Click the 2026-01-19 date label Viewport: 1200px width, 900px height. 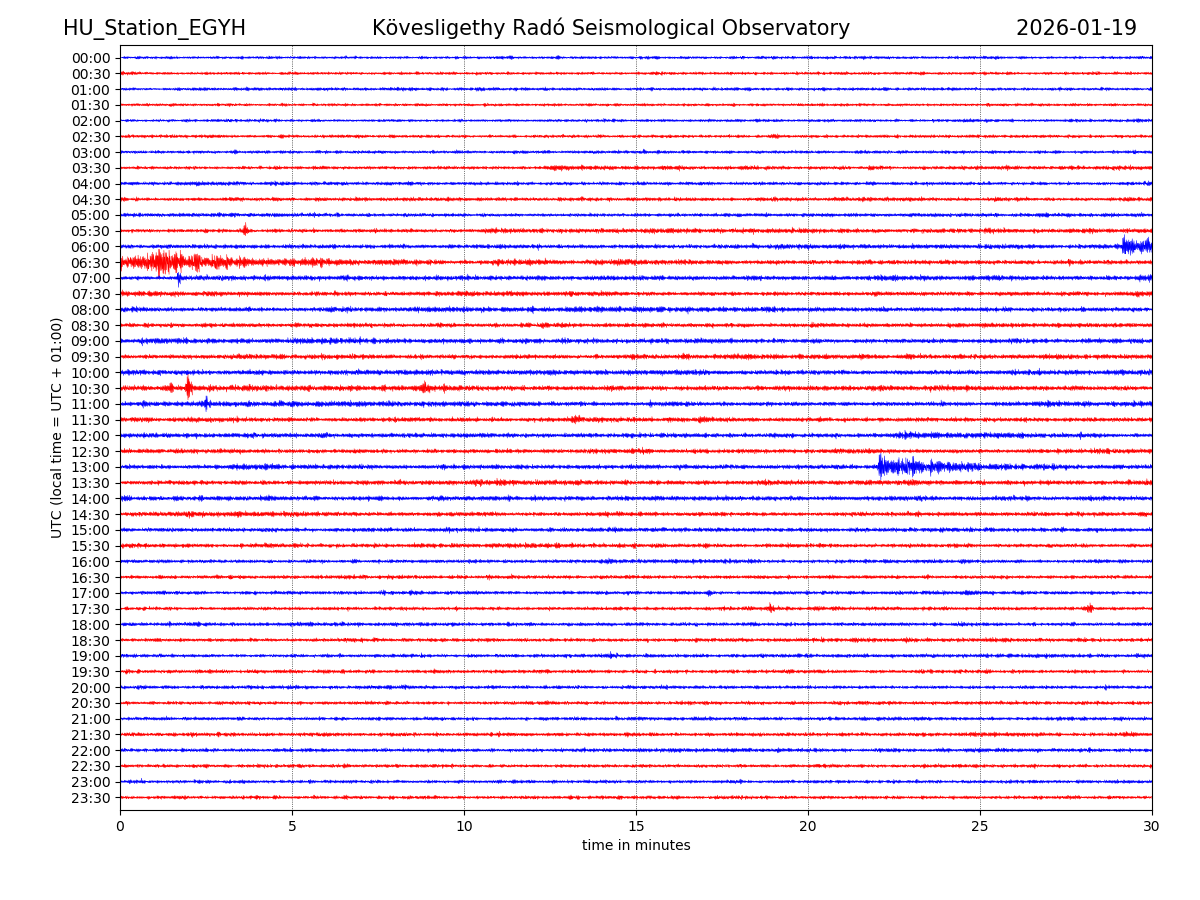tap(1076, 29)
